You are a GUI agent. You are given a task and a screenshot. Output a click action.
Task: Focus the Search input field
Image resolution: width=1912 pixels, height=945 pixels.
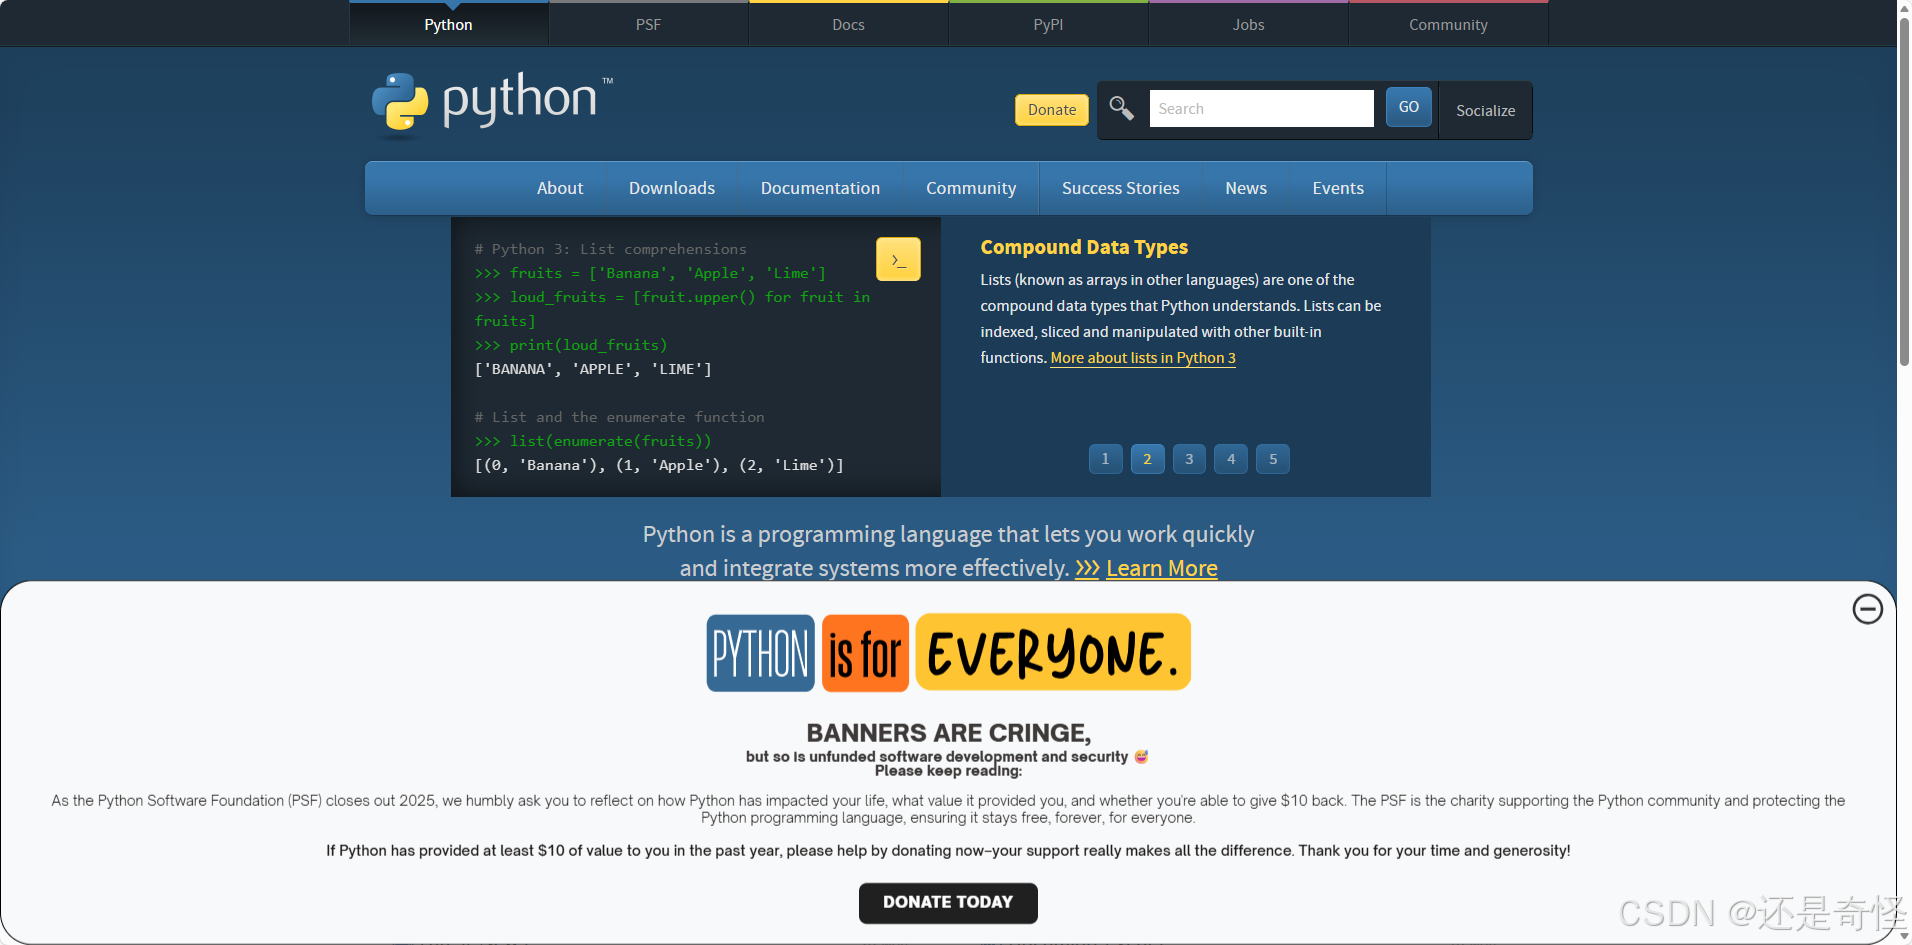[1261, 108]
